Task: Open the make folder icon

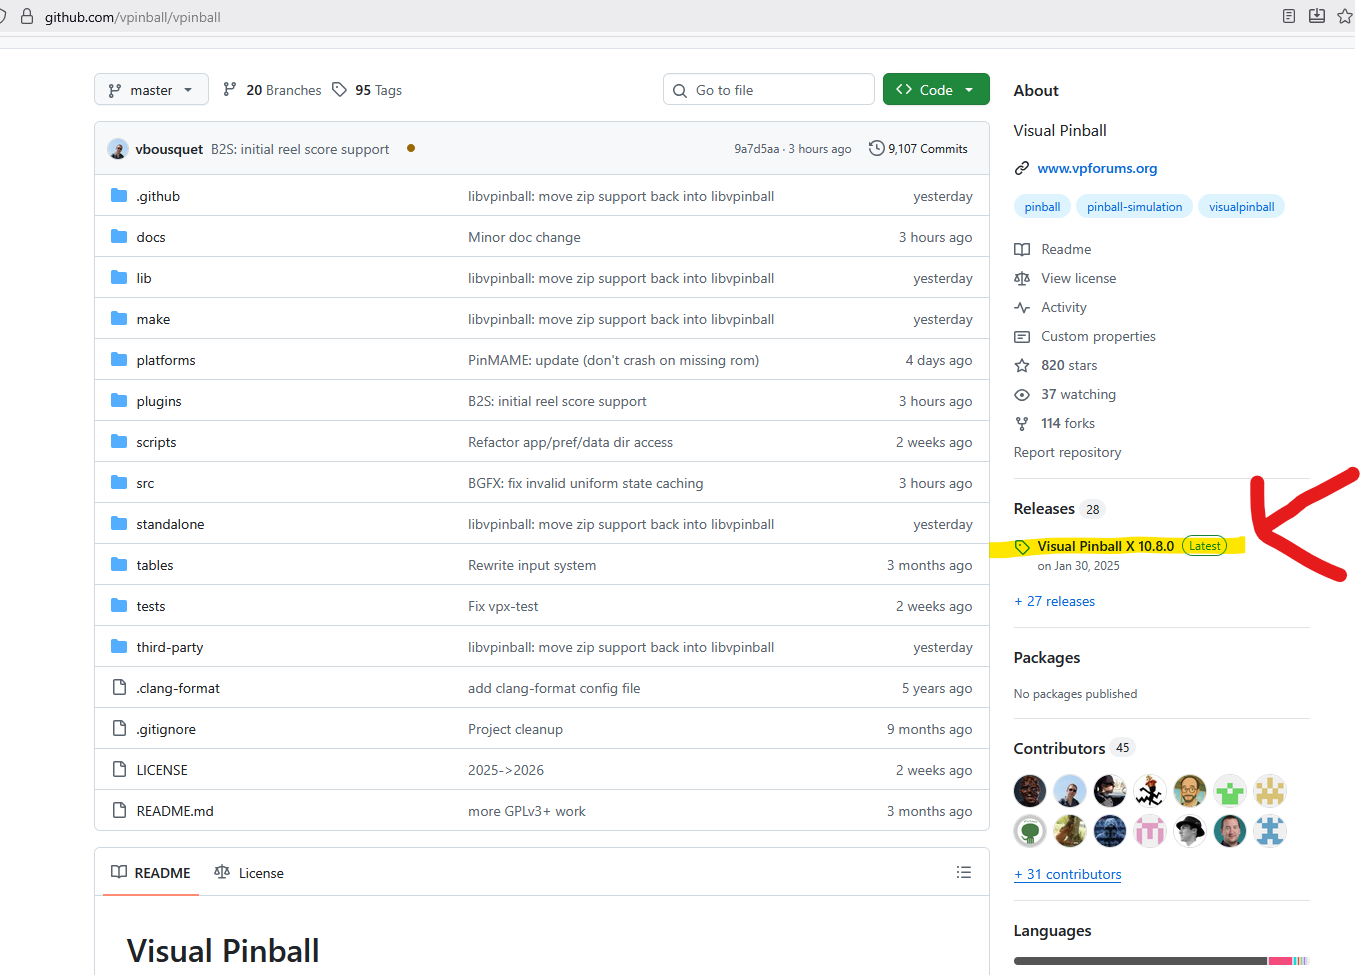Action: [x=119, y=319]
